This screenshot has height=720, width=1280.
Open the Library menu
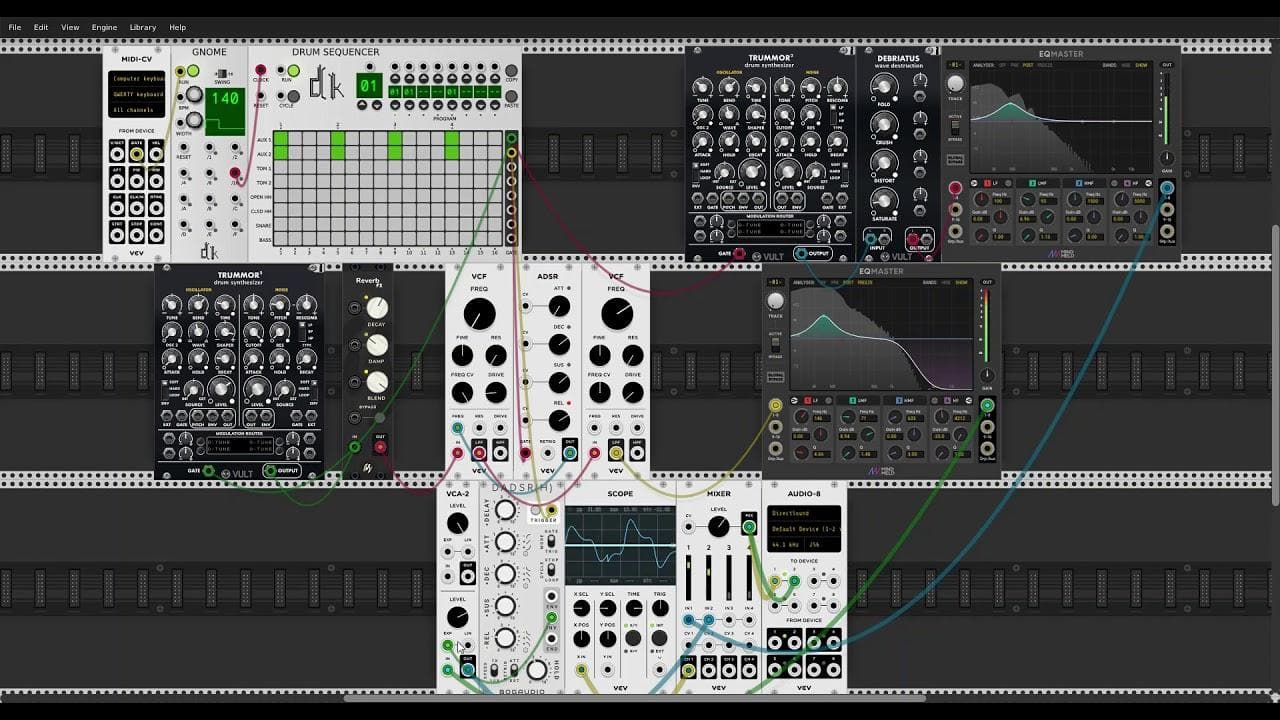click(x=142, y=27)
